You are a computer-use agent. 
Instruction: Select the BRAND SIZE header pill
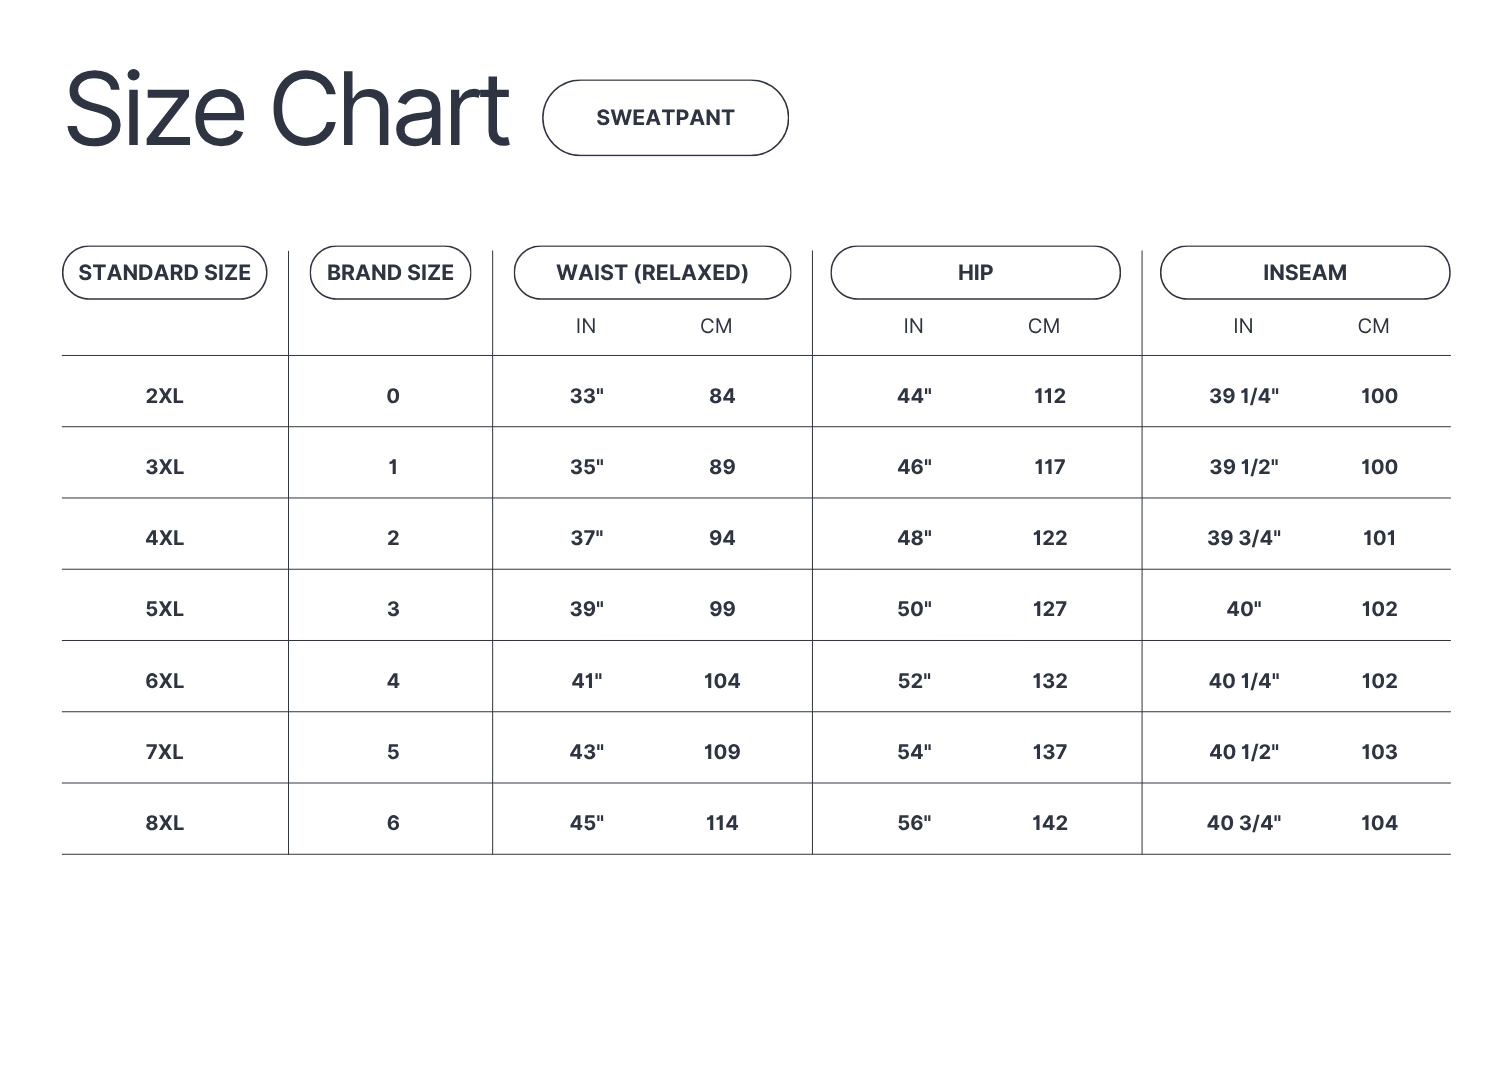[390, 273]
